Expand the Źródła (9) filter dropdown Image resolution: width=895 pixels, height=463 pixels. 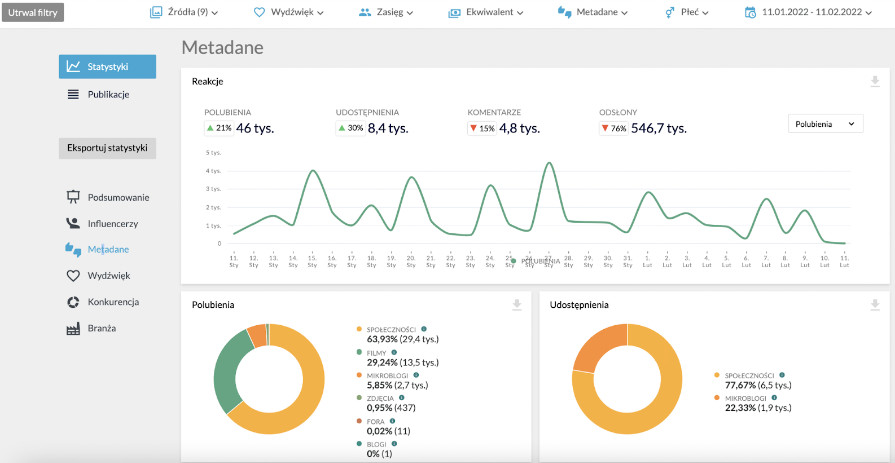(184, 13)
